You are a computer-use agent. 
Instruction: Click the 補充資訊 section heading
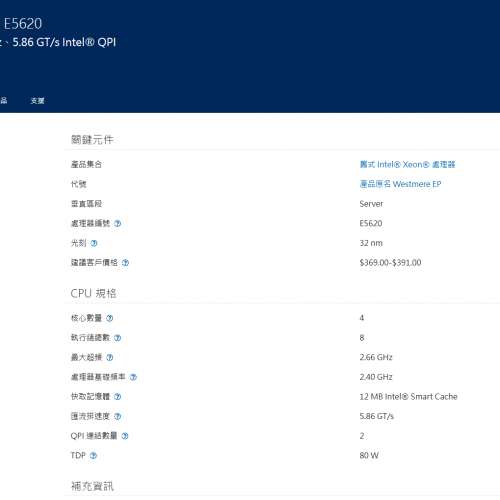(92, 486)
